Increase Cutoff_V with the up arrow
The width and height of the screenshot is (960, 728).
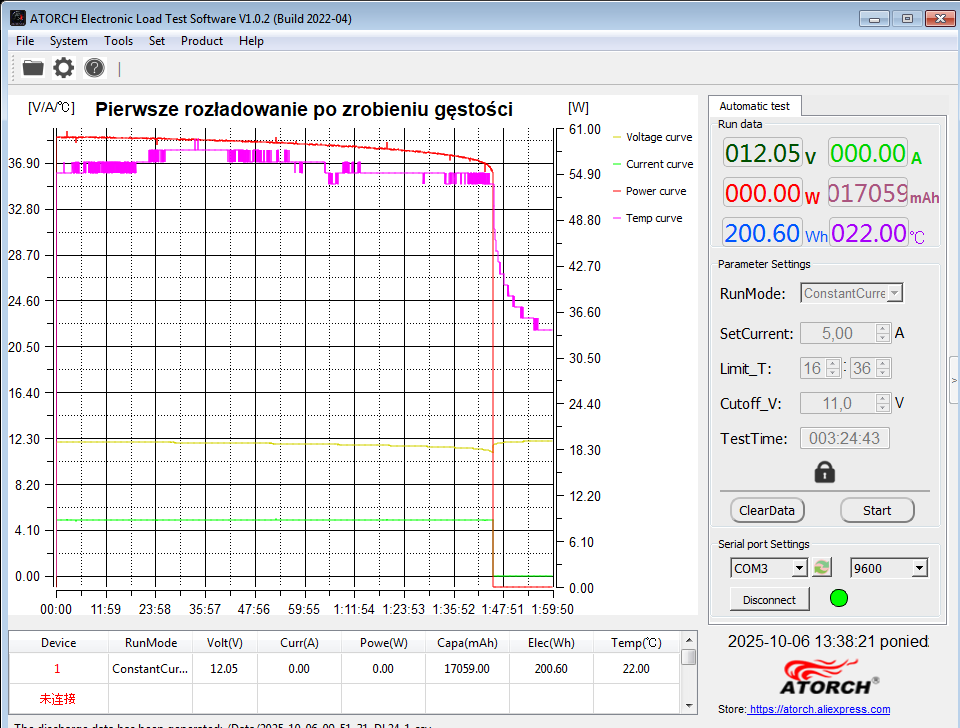pos(882,399)
